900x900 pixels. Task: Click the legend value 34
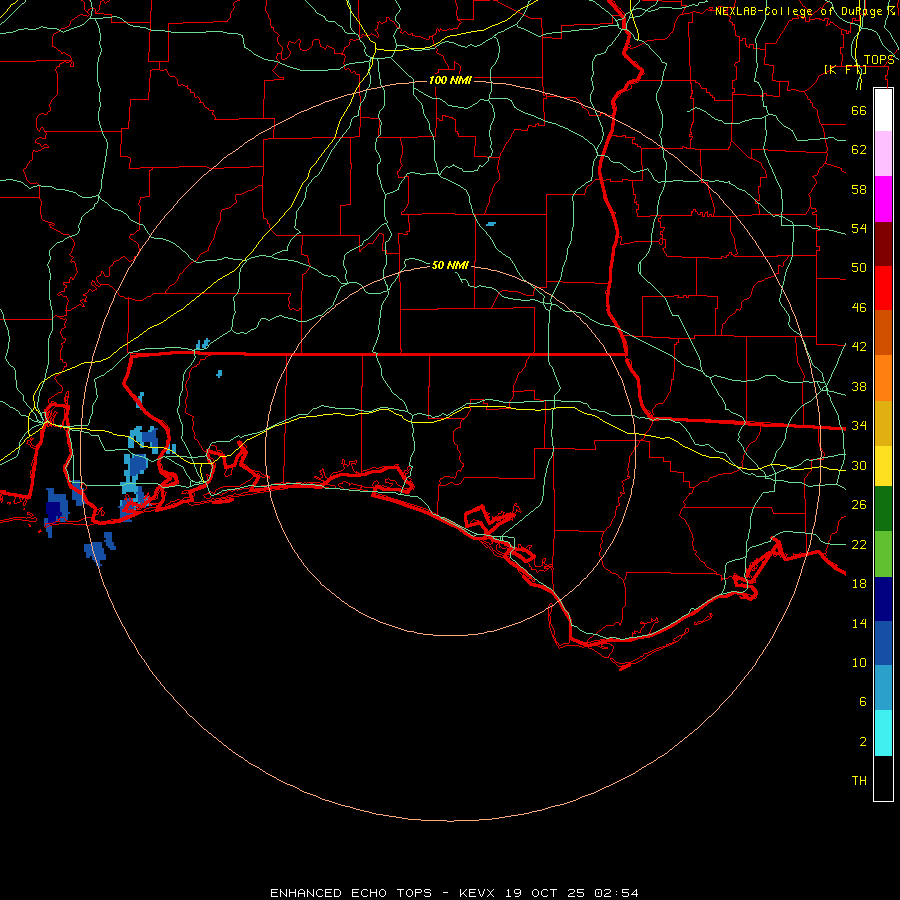[859, 426]
